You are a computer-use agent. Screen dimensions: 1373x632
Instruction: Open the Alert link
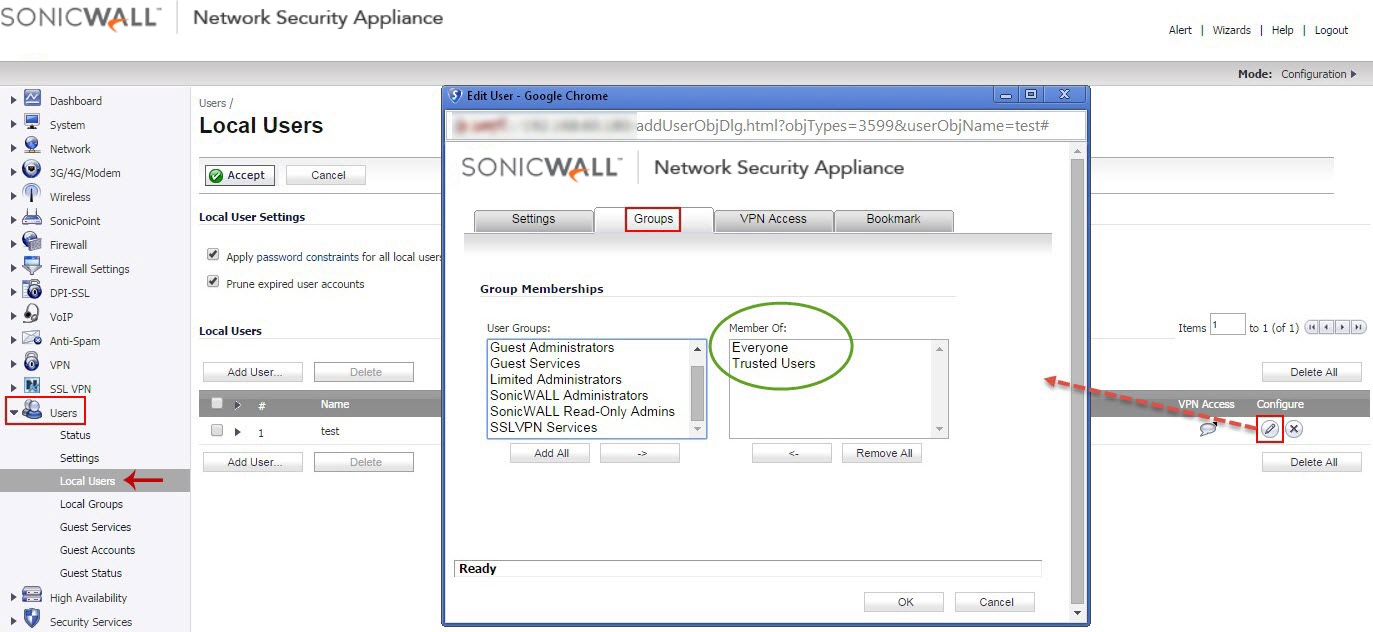tap(1180, 30)
